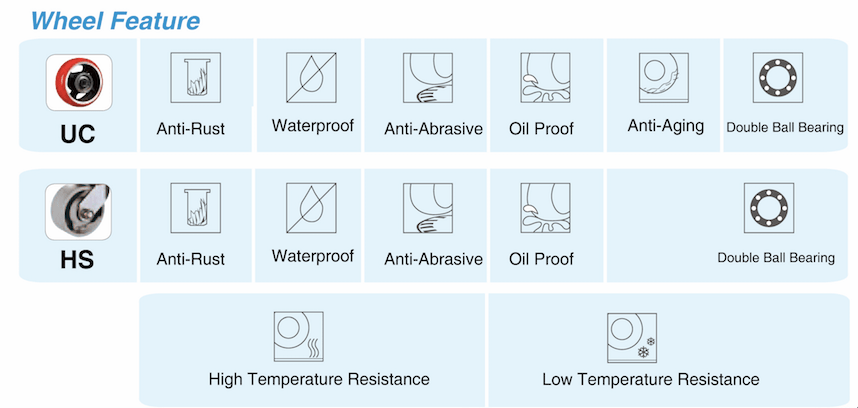Click the UC row Oil Proof icon

pyautogui.click(x=544, y=78)
